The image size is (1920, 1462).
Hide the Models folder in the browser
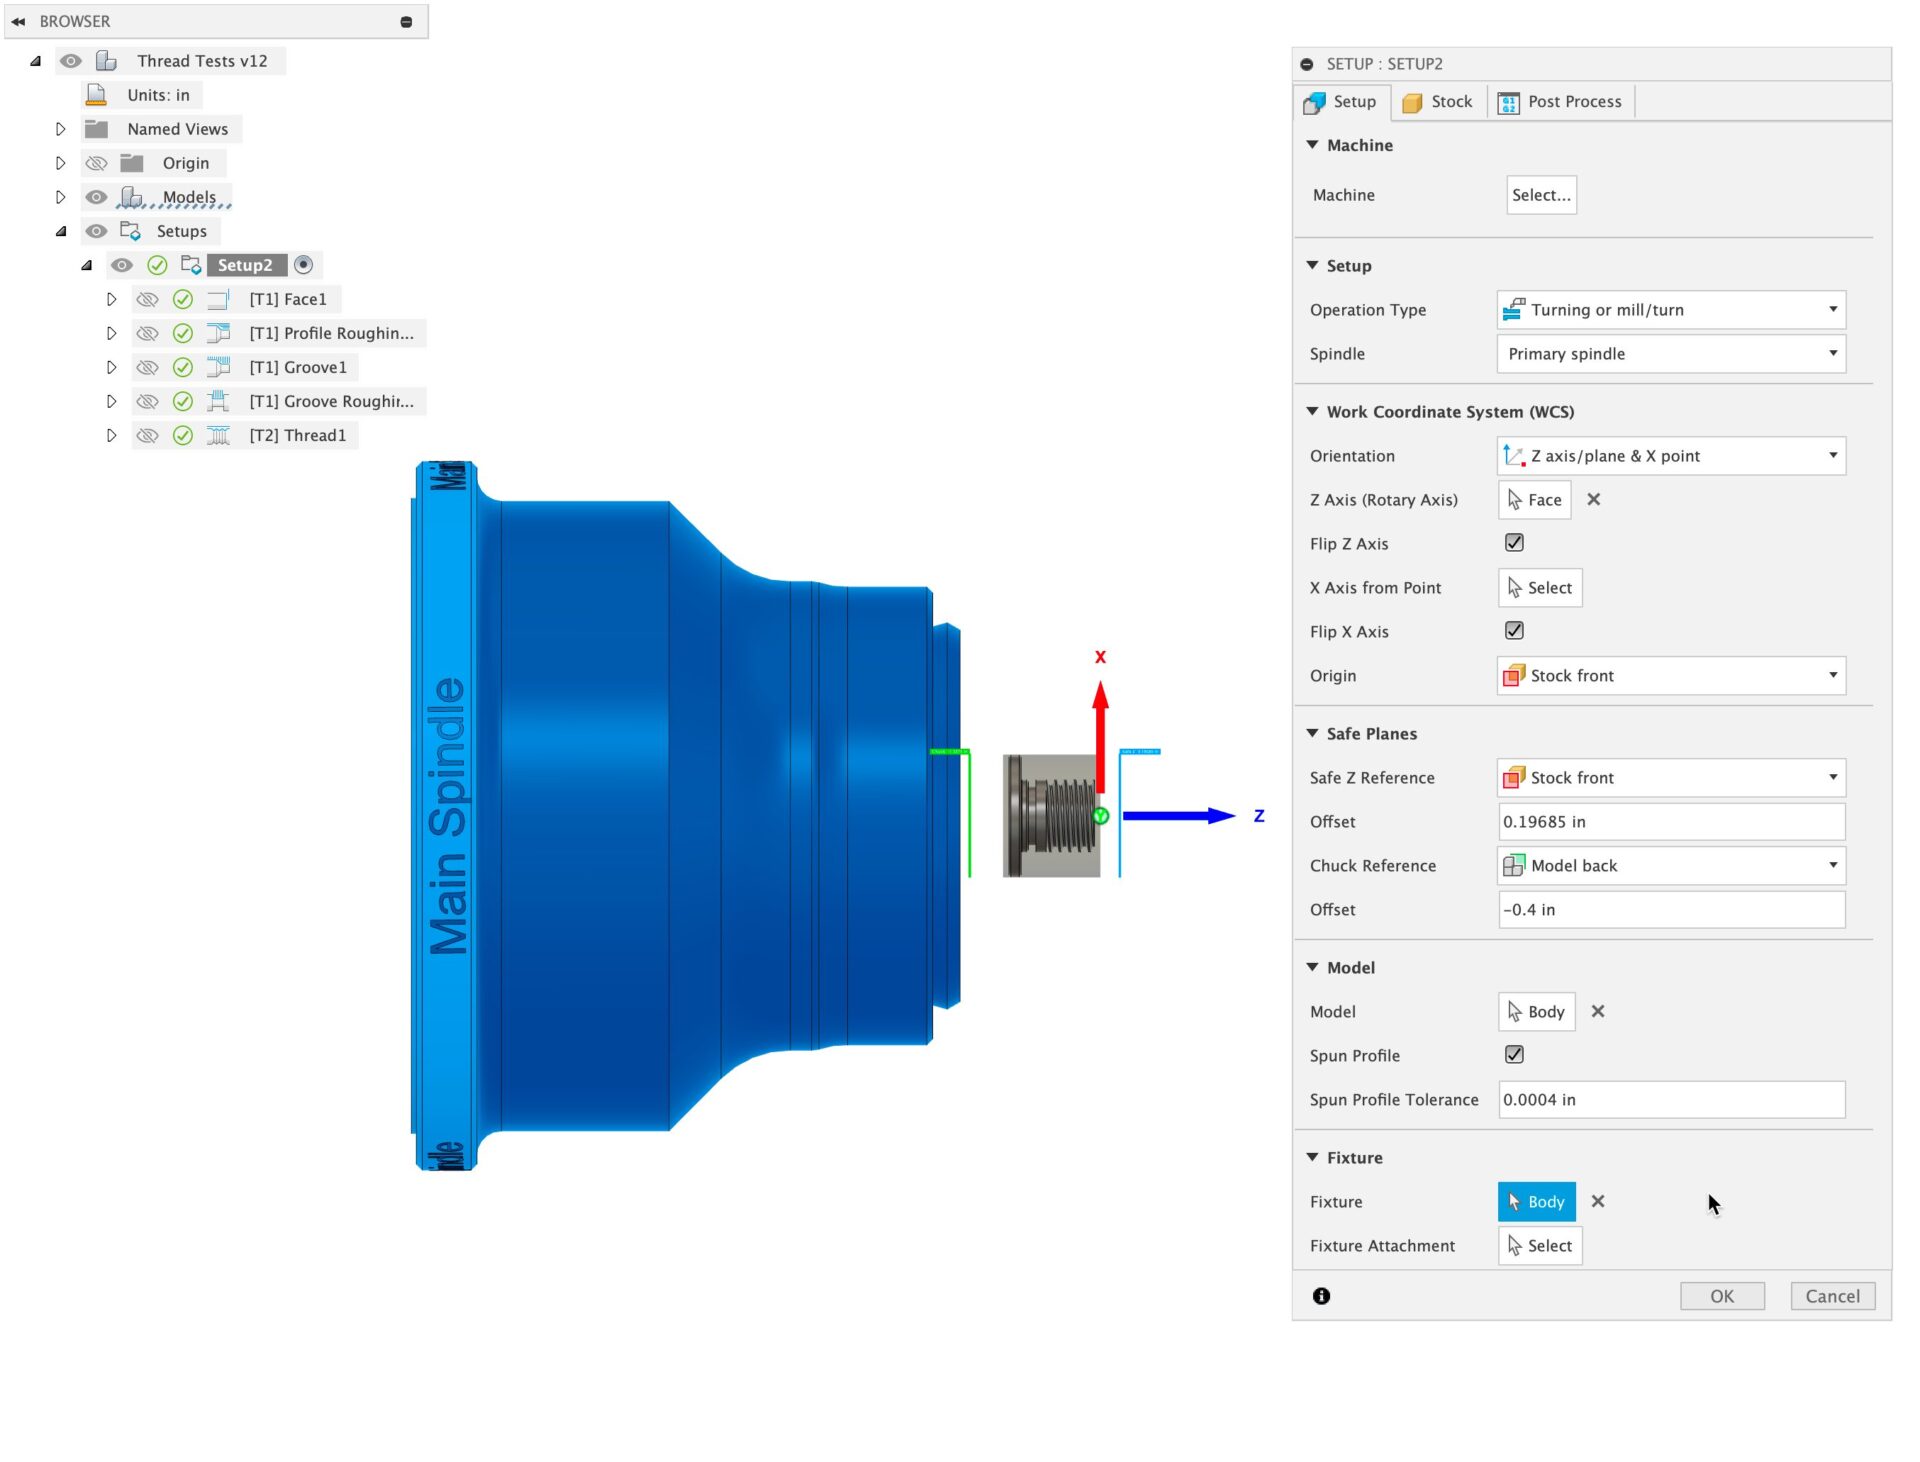[x=96, y=196]
